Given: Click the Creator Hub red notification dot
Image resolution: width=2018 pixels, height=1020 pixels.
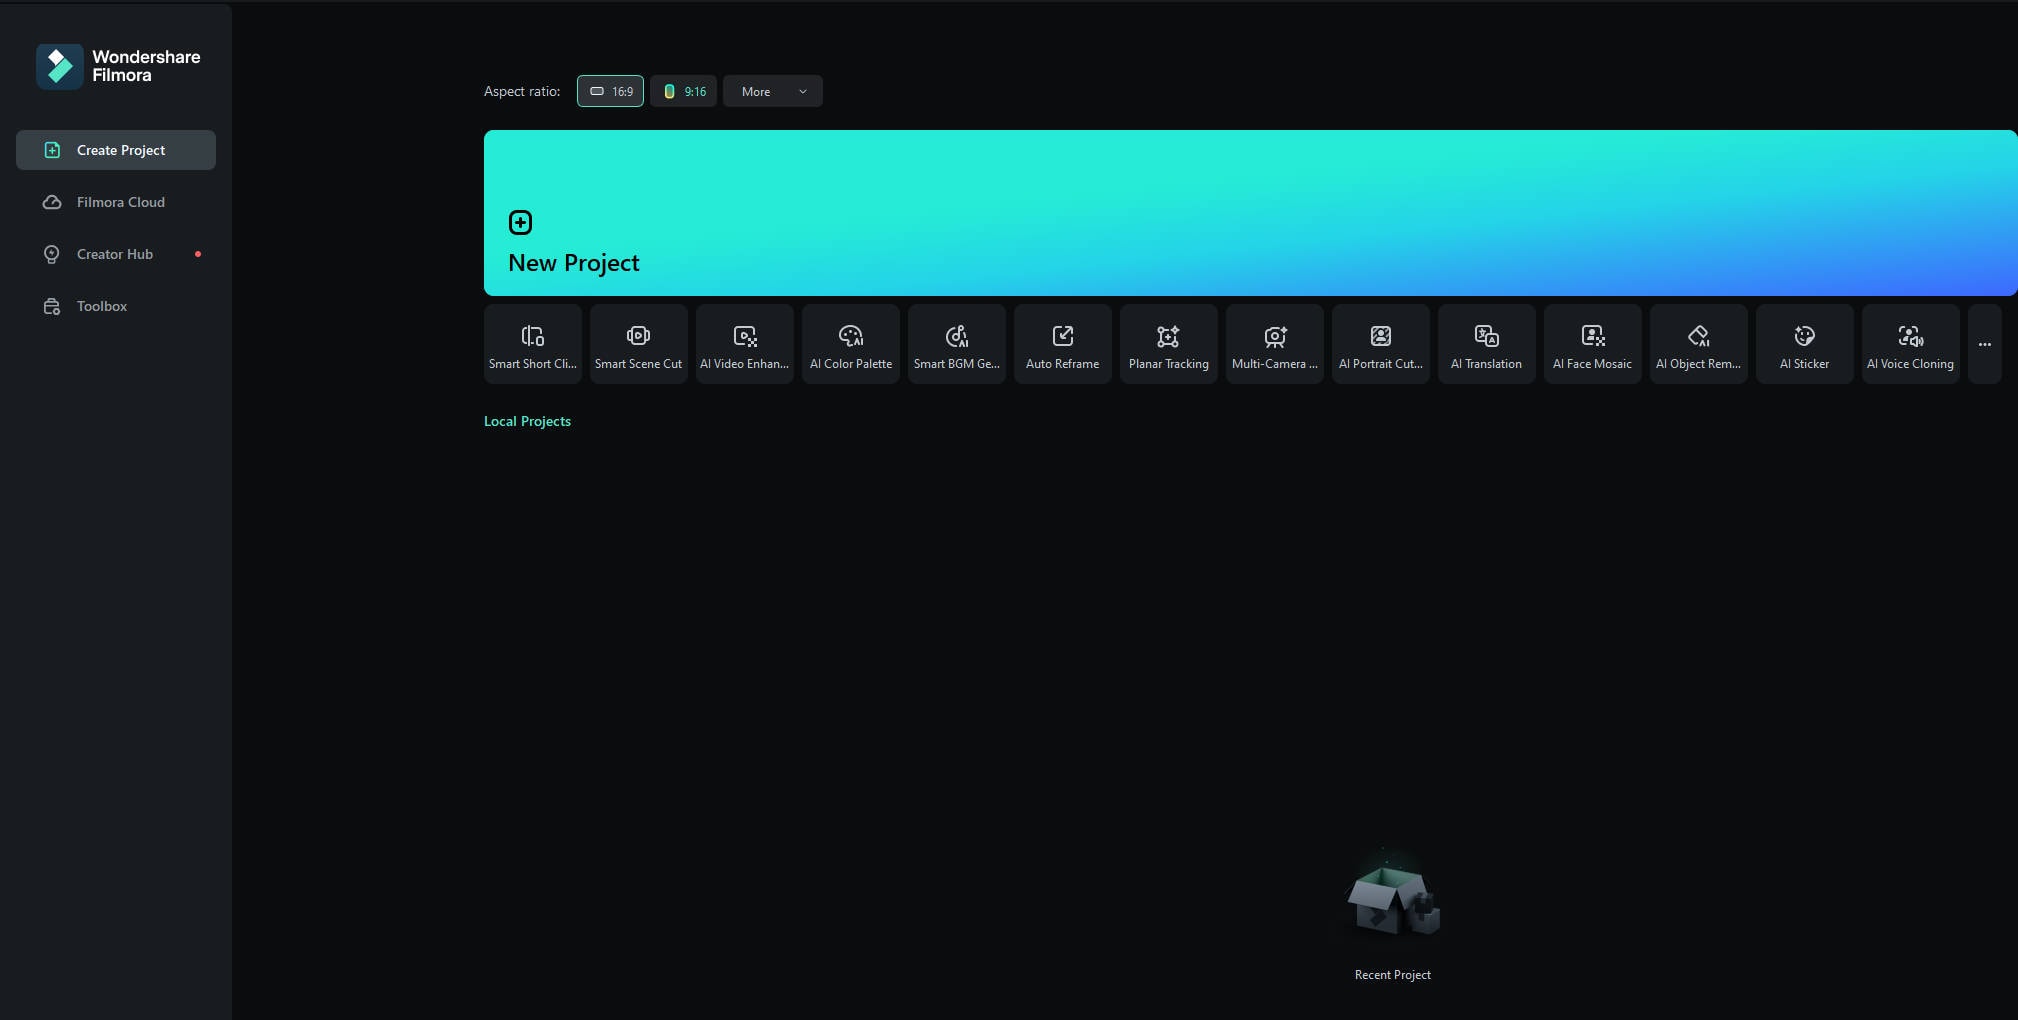Looking at the screenshot, I should click(198, 254).
